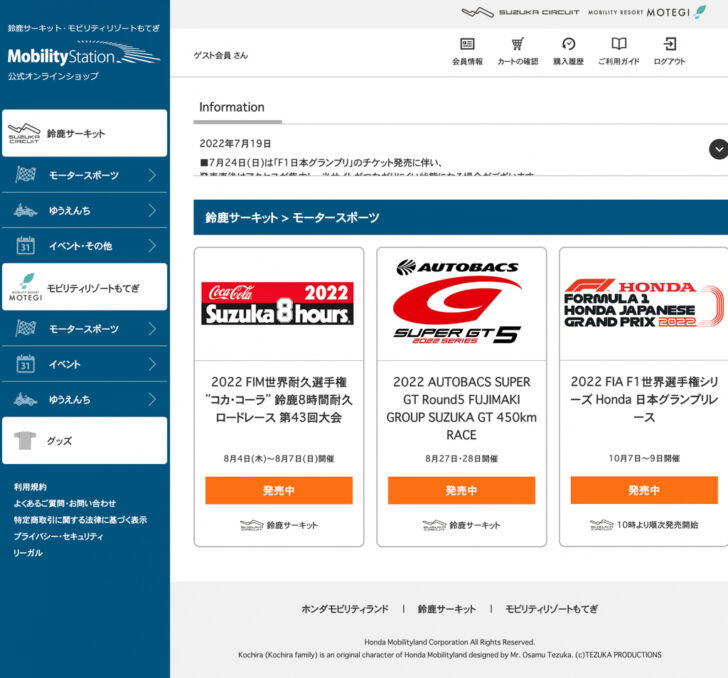The width and height of the screenshot is (728, 678).
Task: Click the MobilityStation site logo
Action: (84, 55)
